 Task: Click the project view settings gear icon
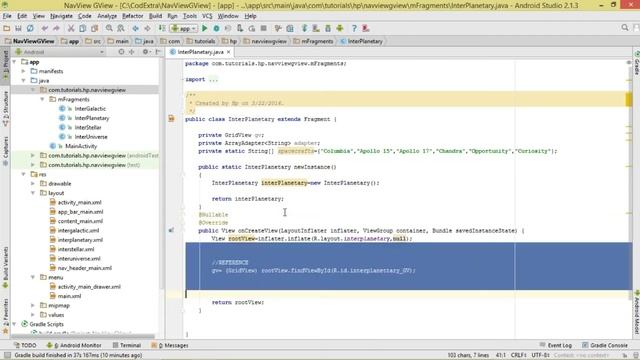(146, 52)
